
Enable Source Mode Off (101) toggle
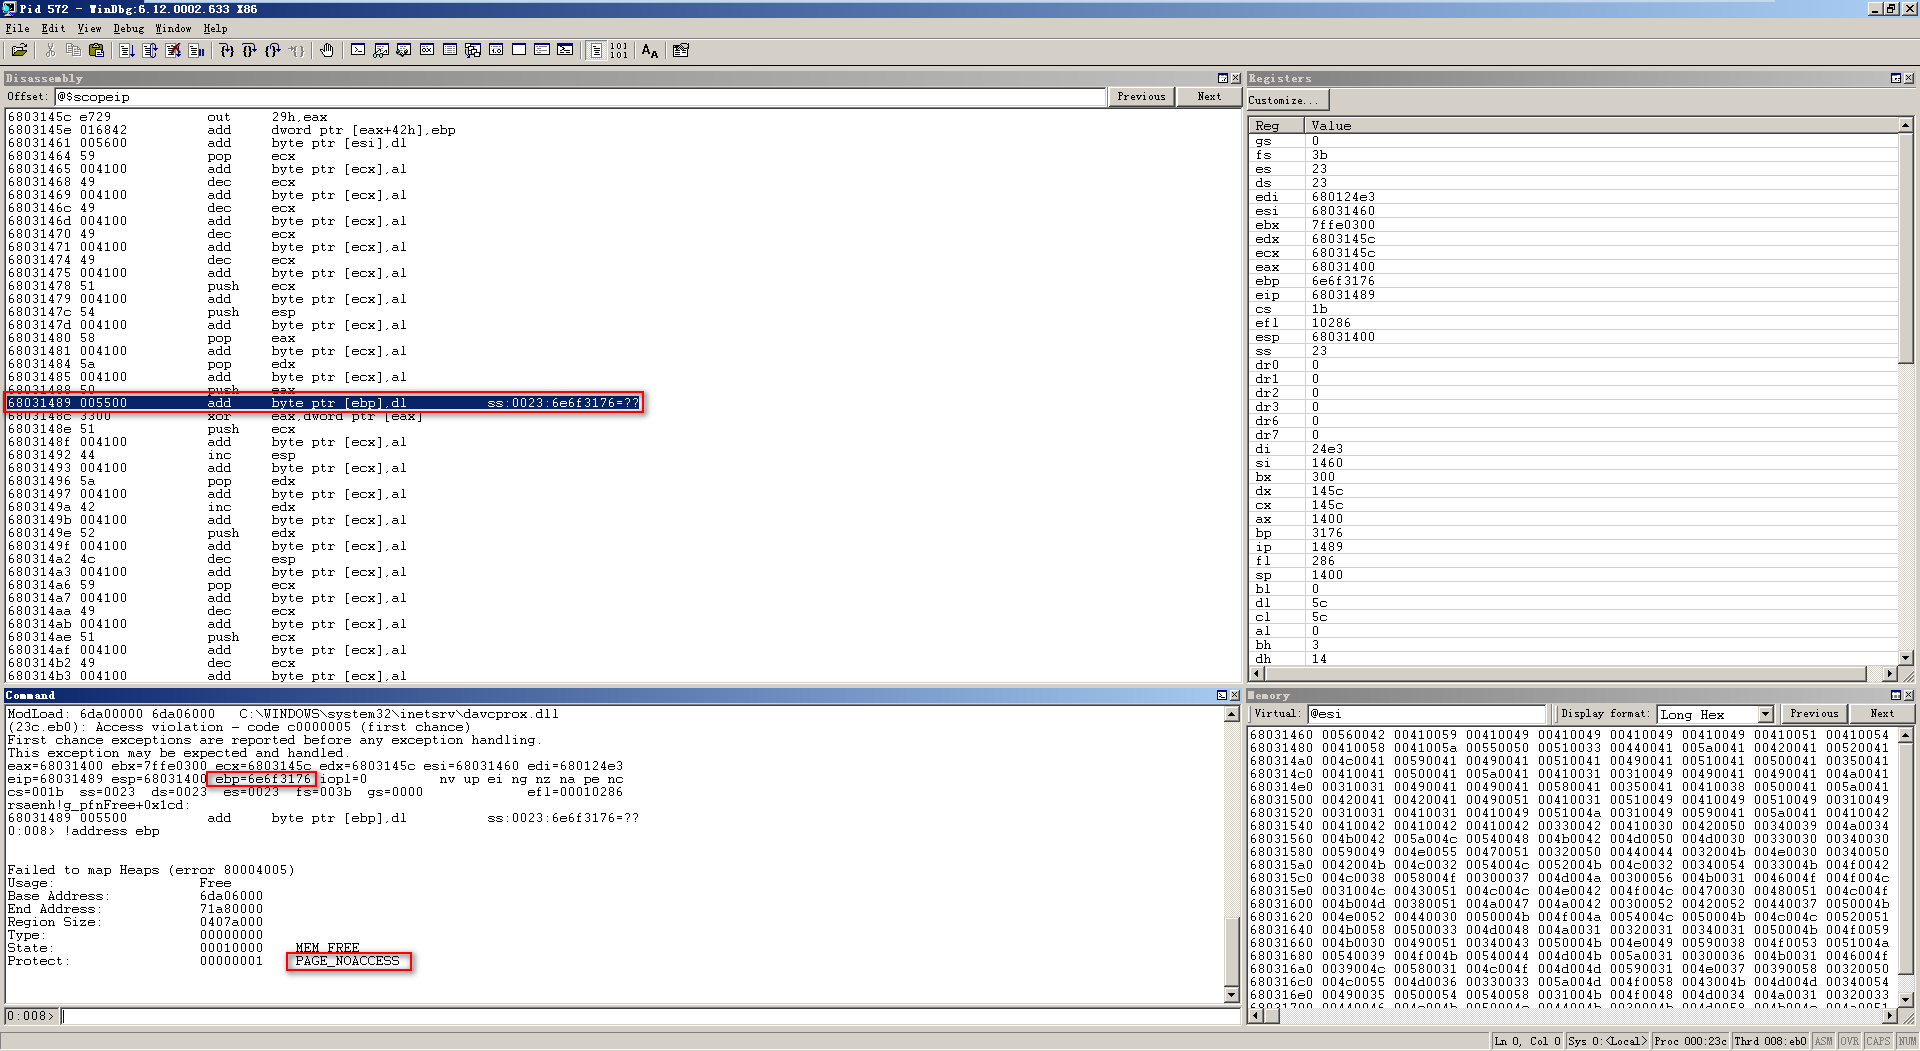[x=619, y=50]
